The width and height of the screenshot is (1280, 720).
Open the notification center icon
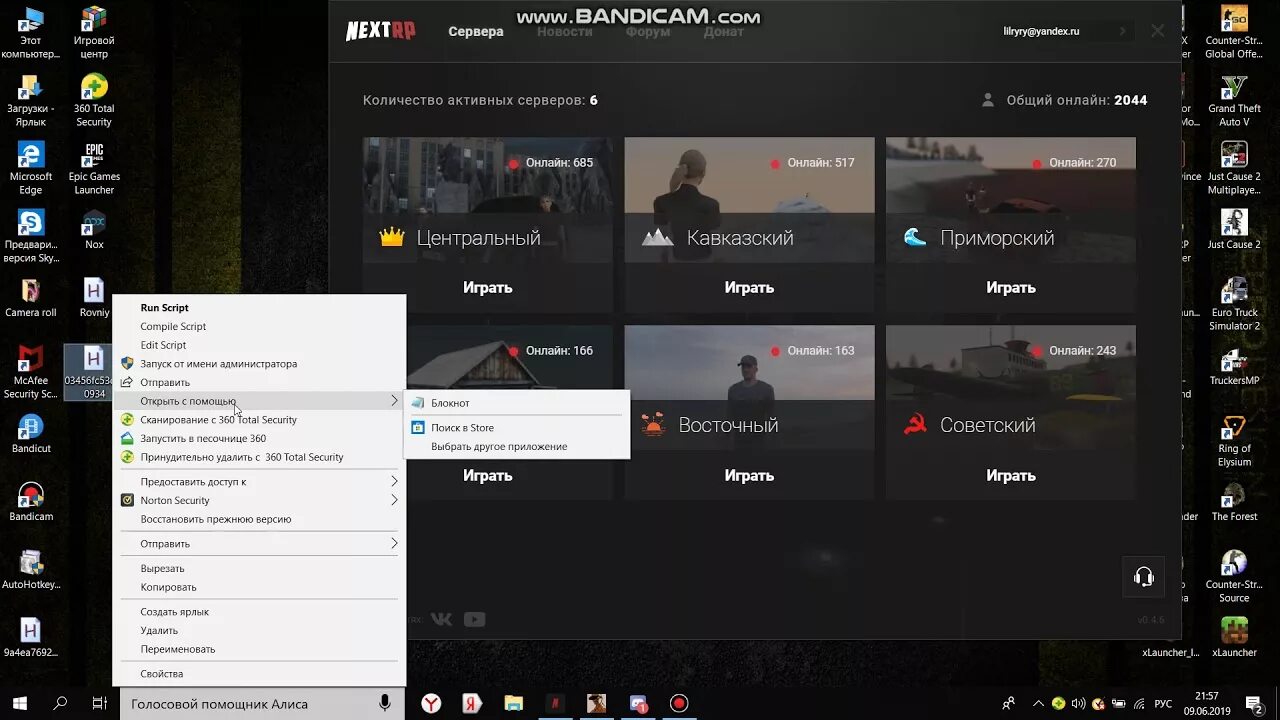tap(1253, 703)
